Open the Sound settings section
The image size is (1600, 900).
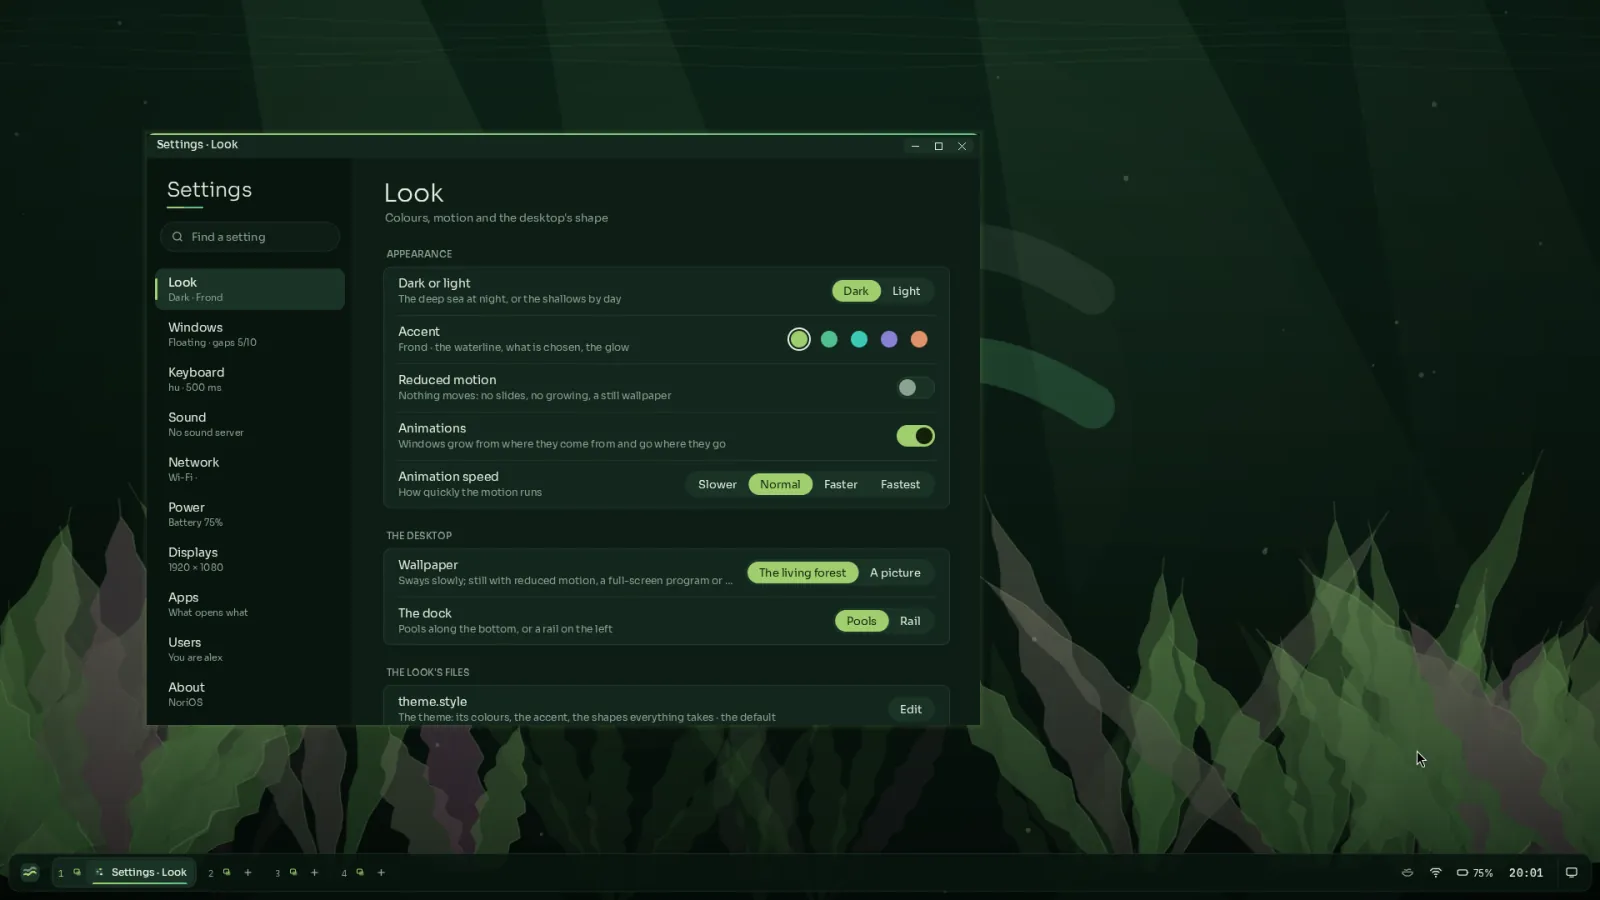click(x=250, y=424)
